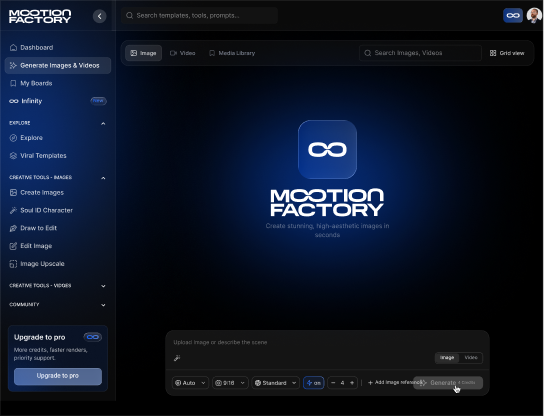The image size is (544, 416).
Task: Expand Creative Tools - Videos section
Action: click(58, 286)
